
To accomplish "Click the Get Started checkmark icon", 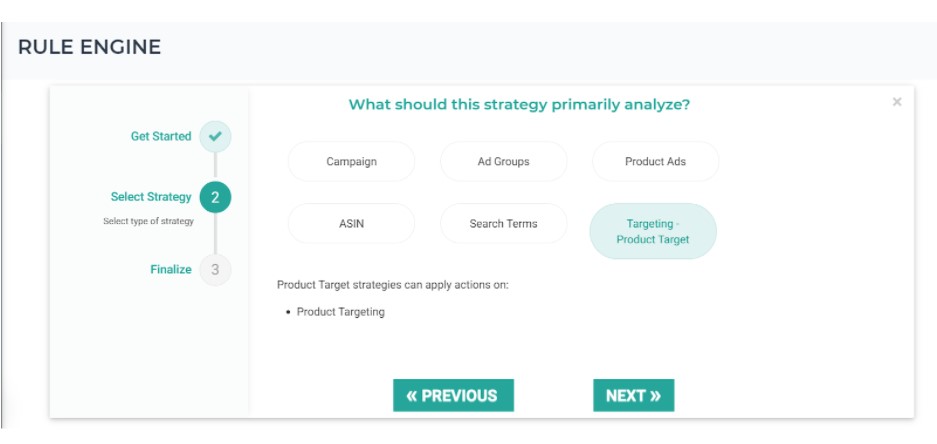I will 215,136.
